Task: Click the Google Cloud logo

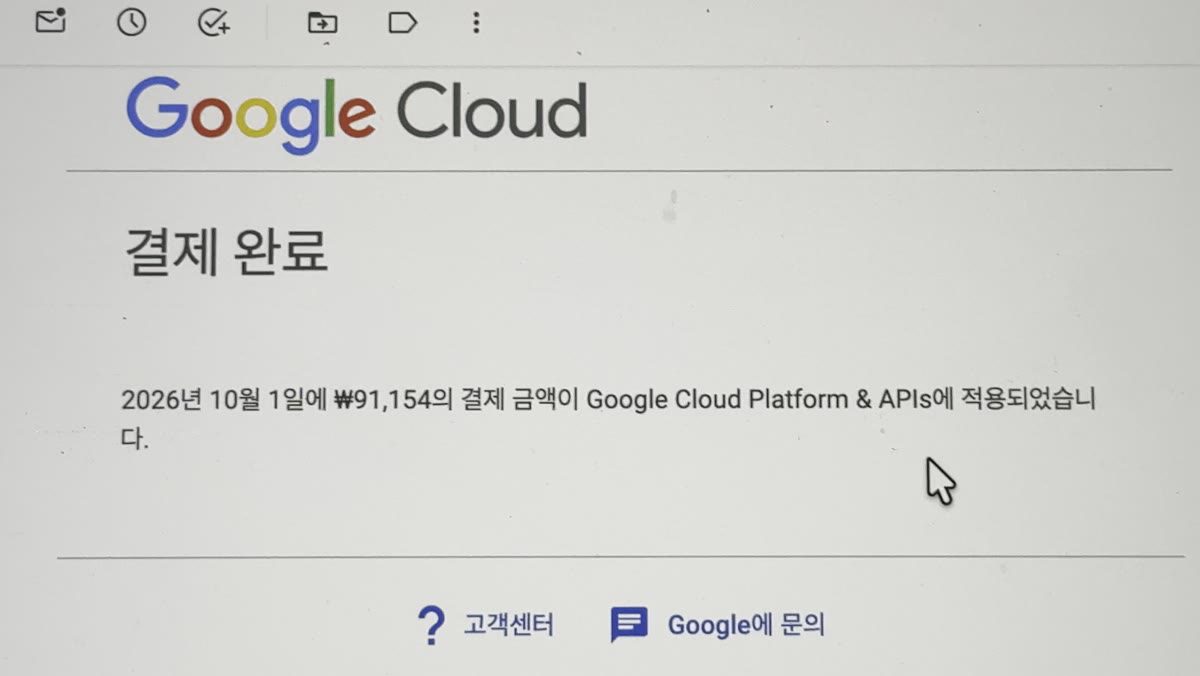Action: (x=356, y=113)
